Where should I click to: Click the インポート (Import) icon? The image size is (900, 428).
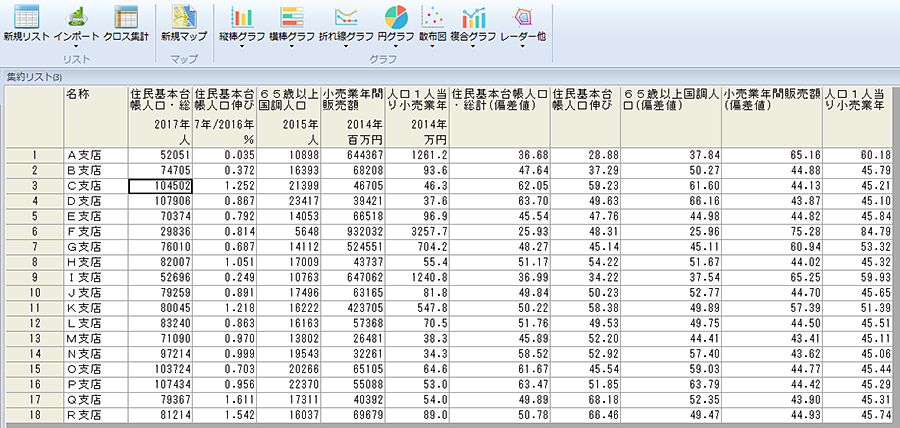76,18
